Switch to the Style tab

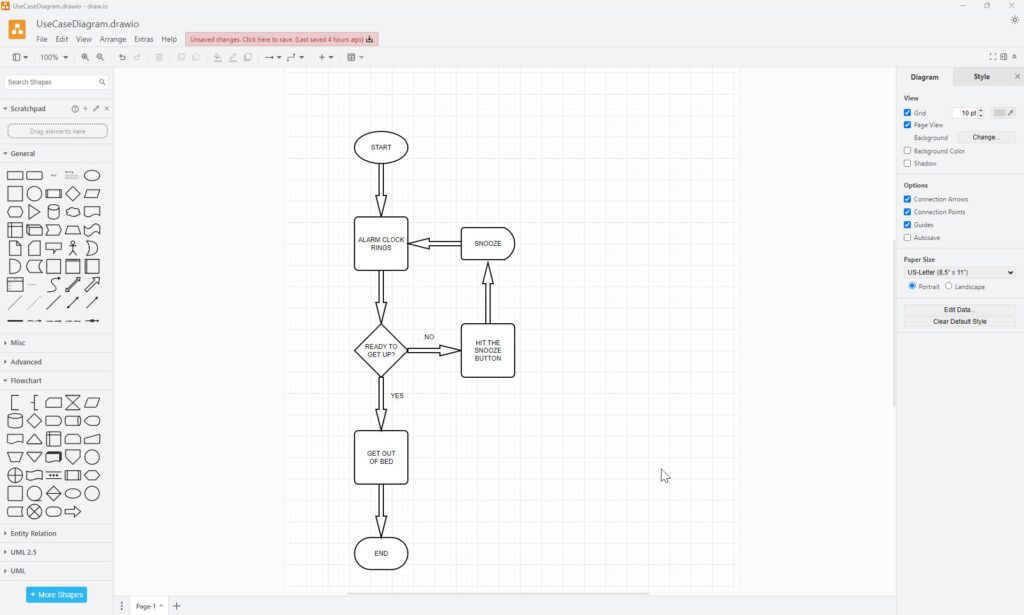(x=982, y=77)
